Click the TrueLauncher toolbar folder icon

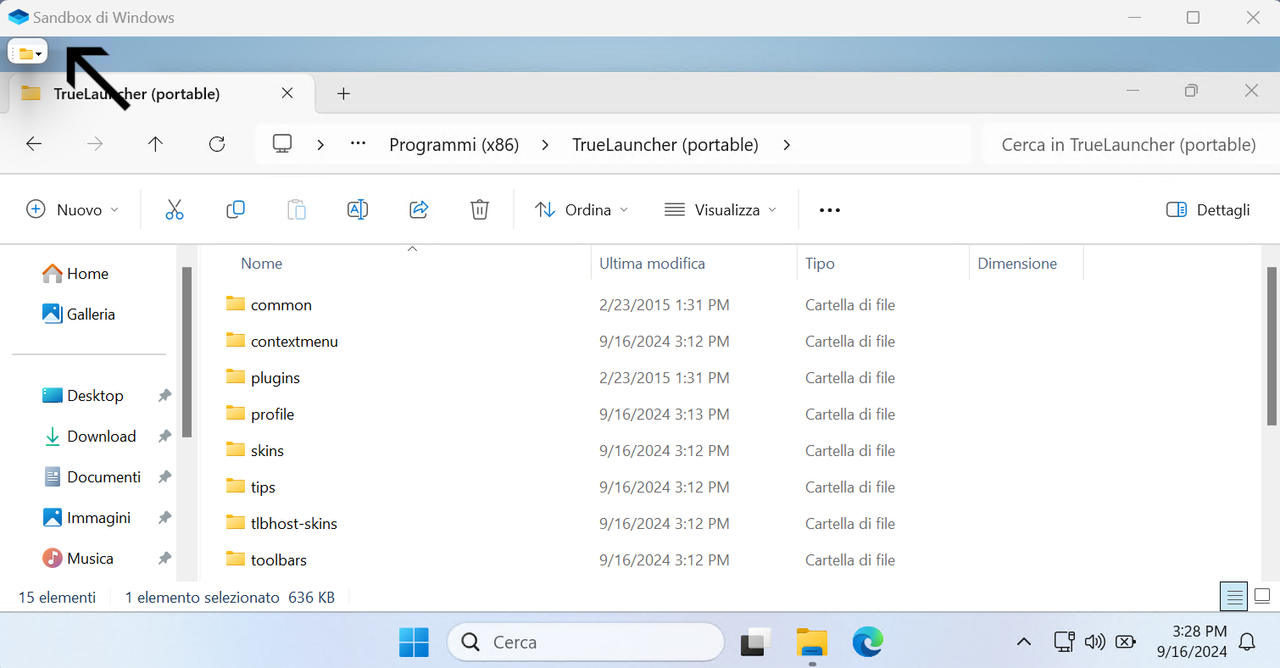pos(26,53)
